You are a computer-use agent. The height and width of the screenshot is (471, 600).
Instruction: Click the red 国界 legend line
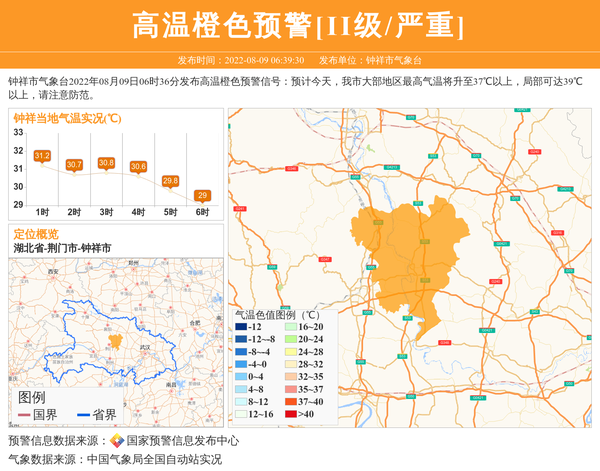click(22, 415)
